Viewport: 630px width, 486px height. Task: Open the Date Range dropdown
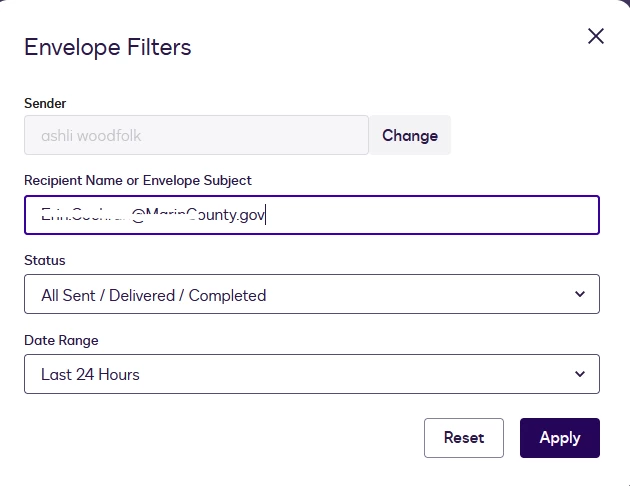pyautogui.click(x=312, y=374)
